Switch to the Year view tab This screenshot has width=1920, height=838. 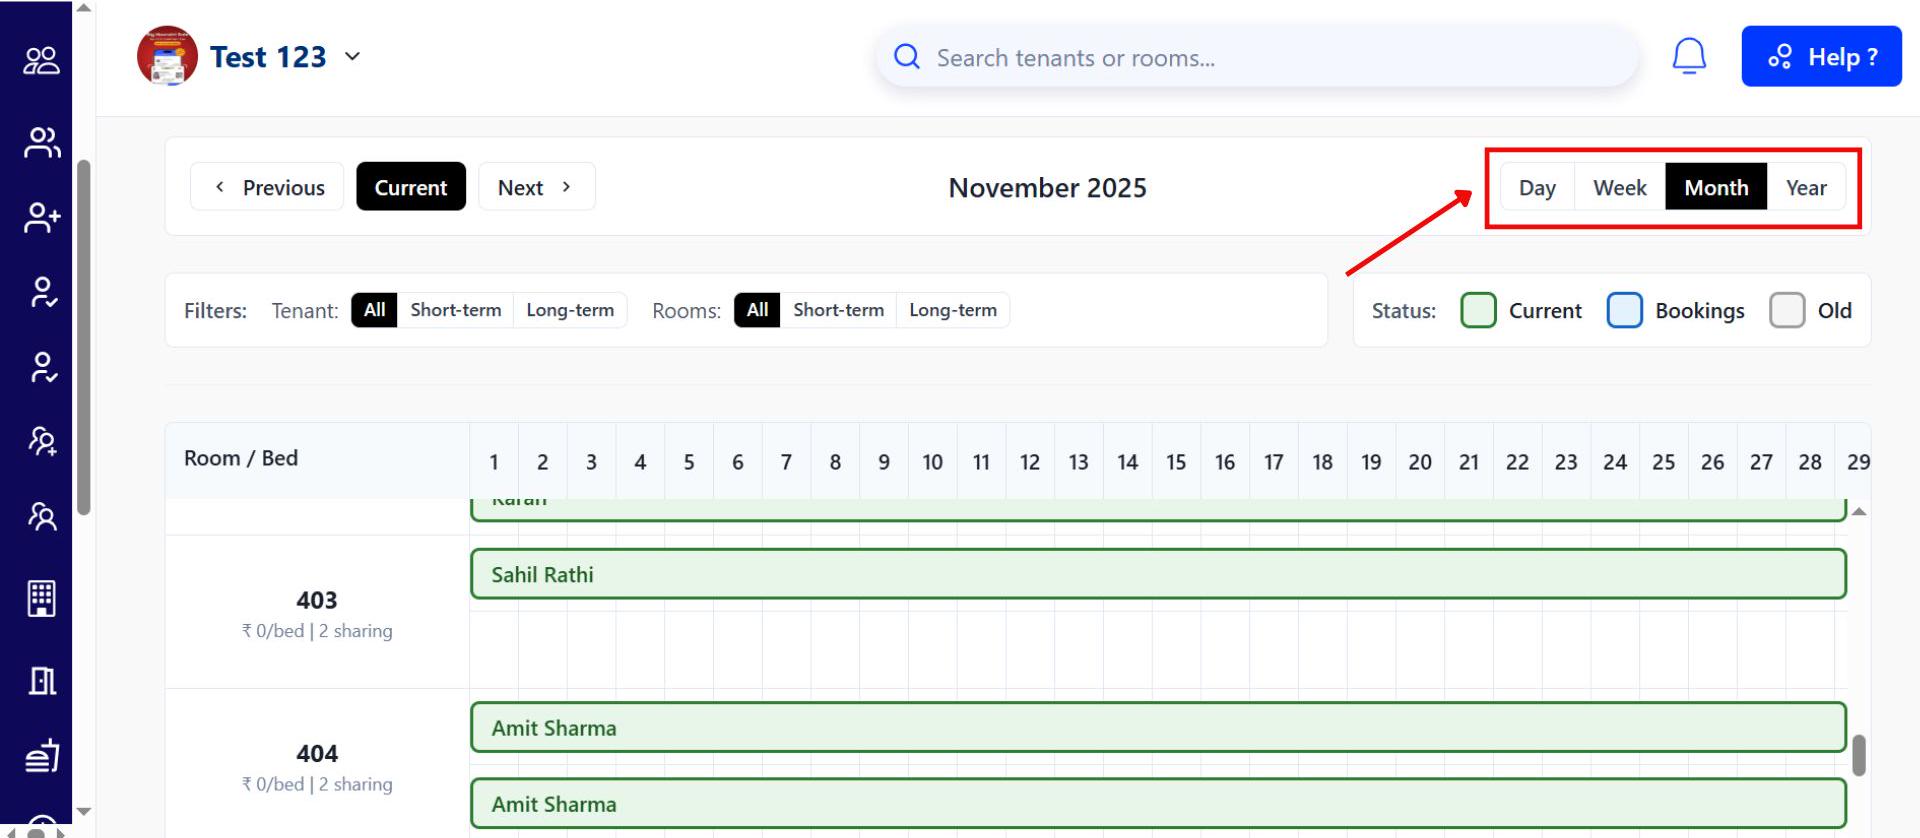[x=1805, y=187]
